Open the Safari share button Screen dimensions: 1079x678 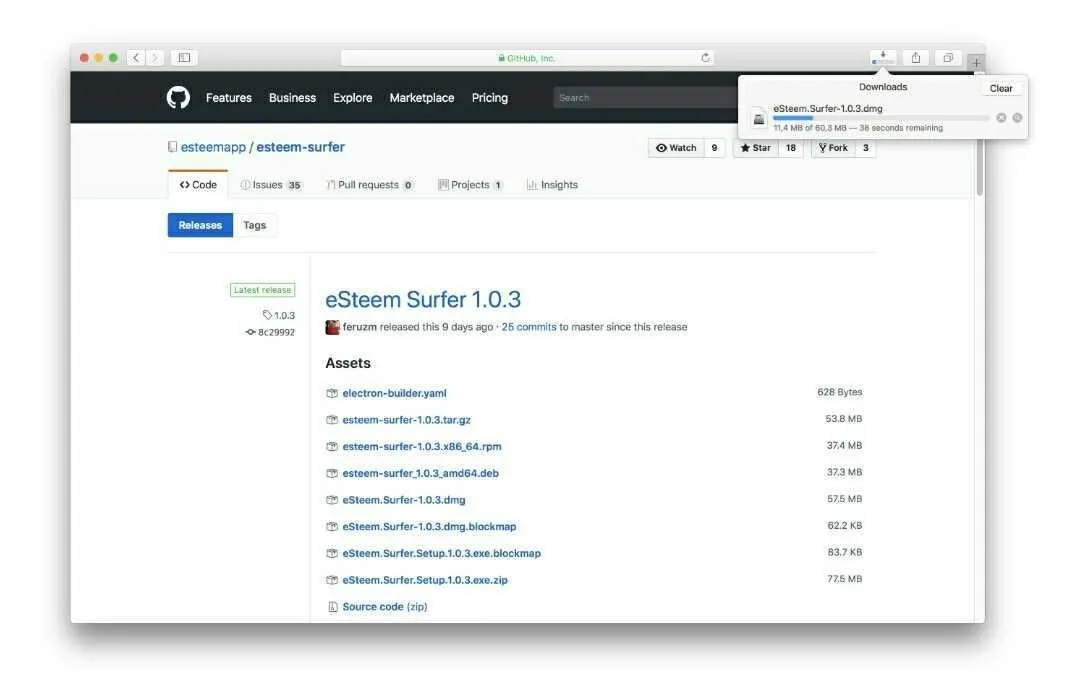pyautogui.click(x=916, y=58)
